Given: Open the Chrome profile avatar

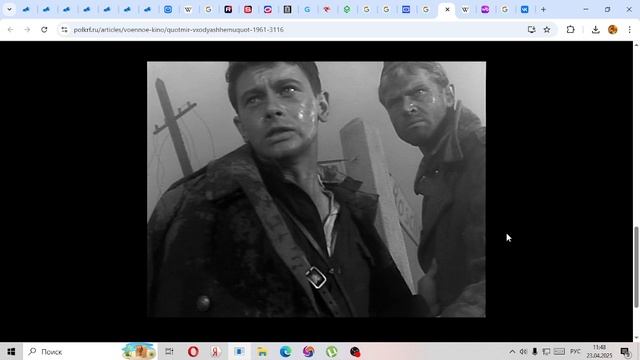Looking at the screenshot, I should coord(612,29).
